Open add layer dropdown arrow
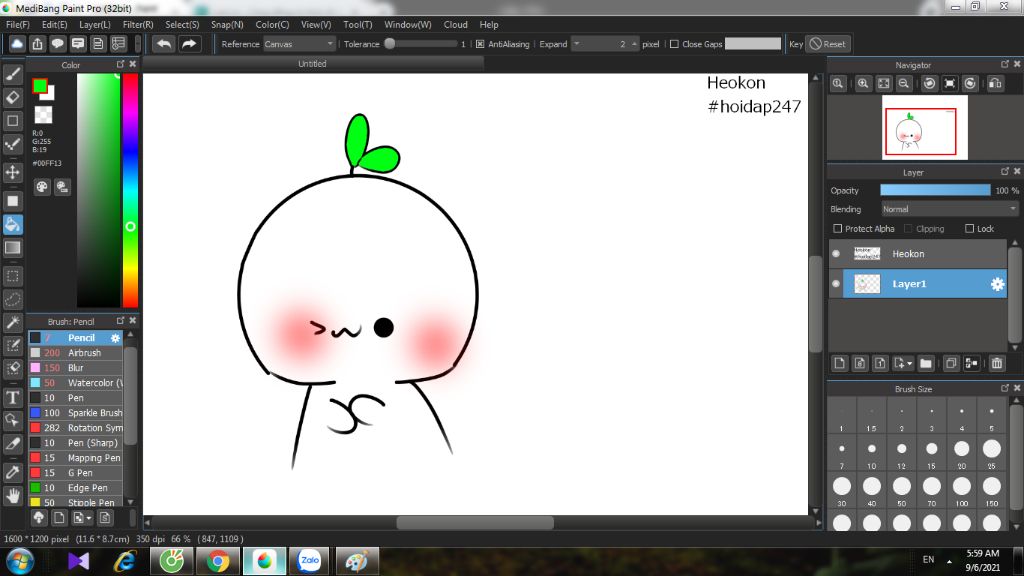Screen dimensions: 1024x576 click(910, 363)
